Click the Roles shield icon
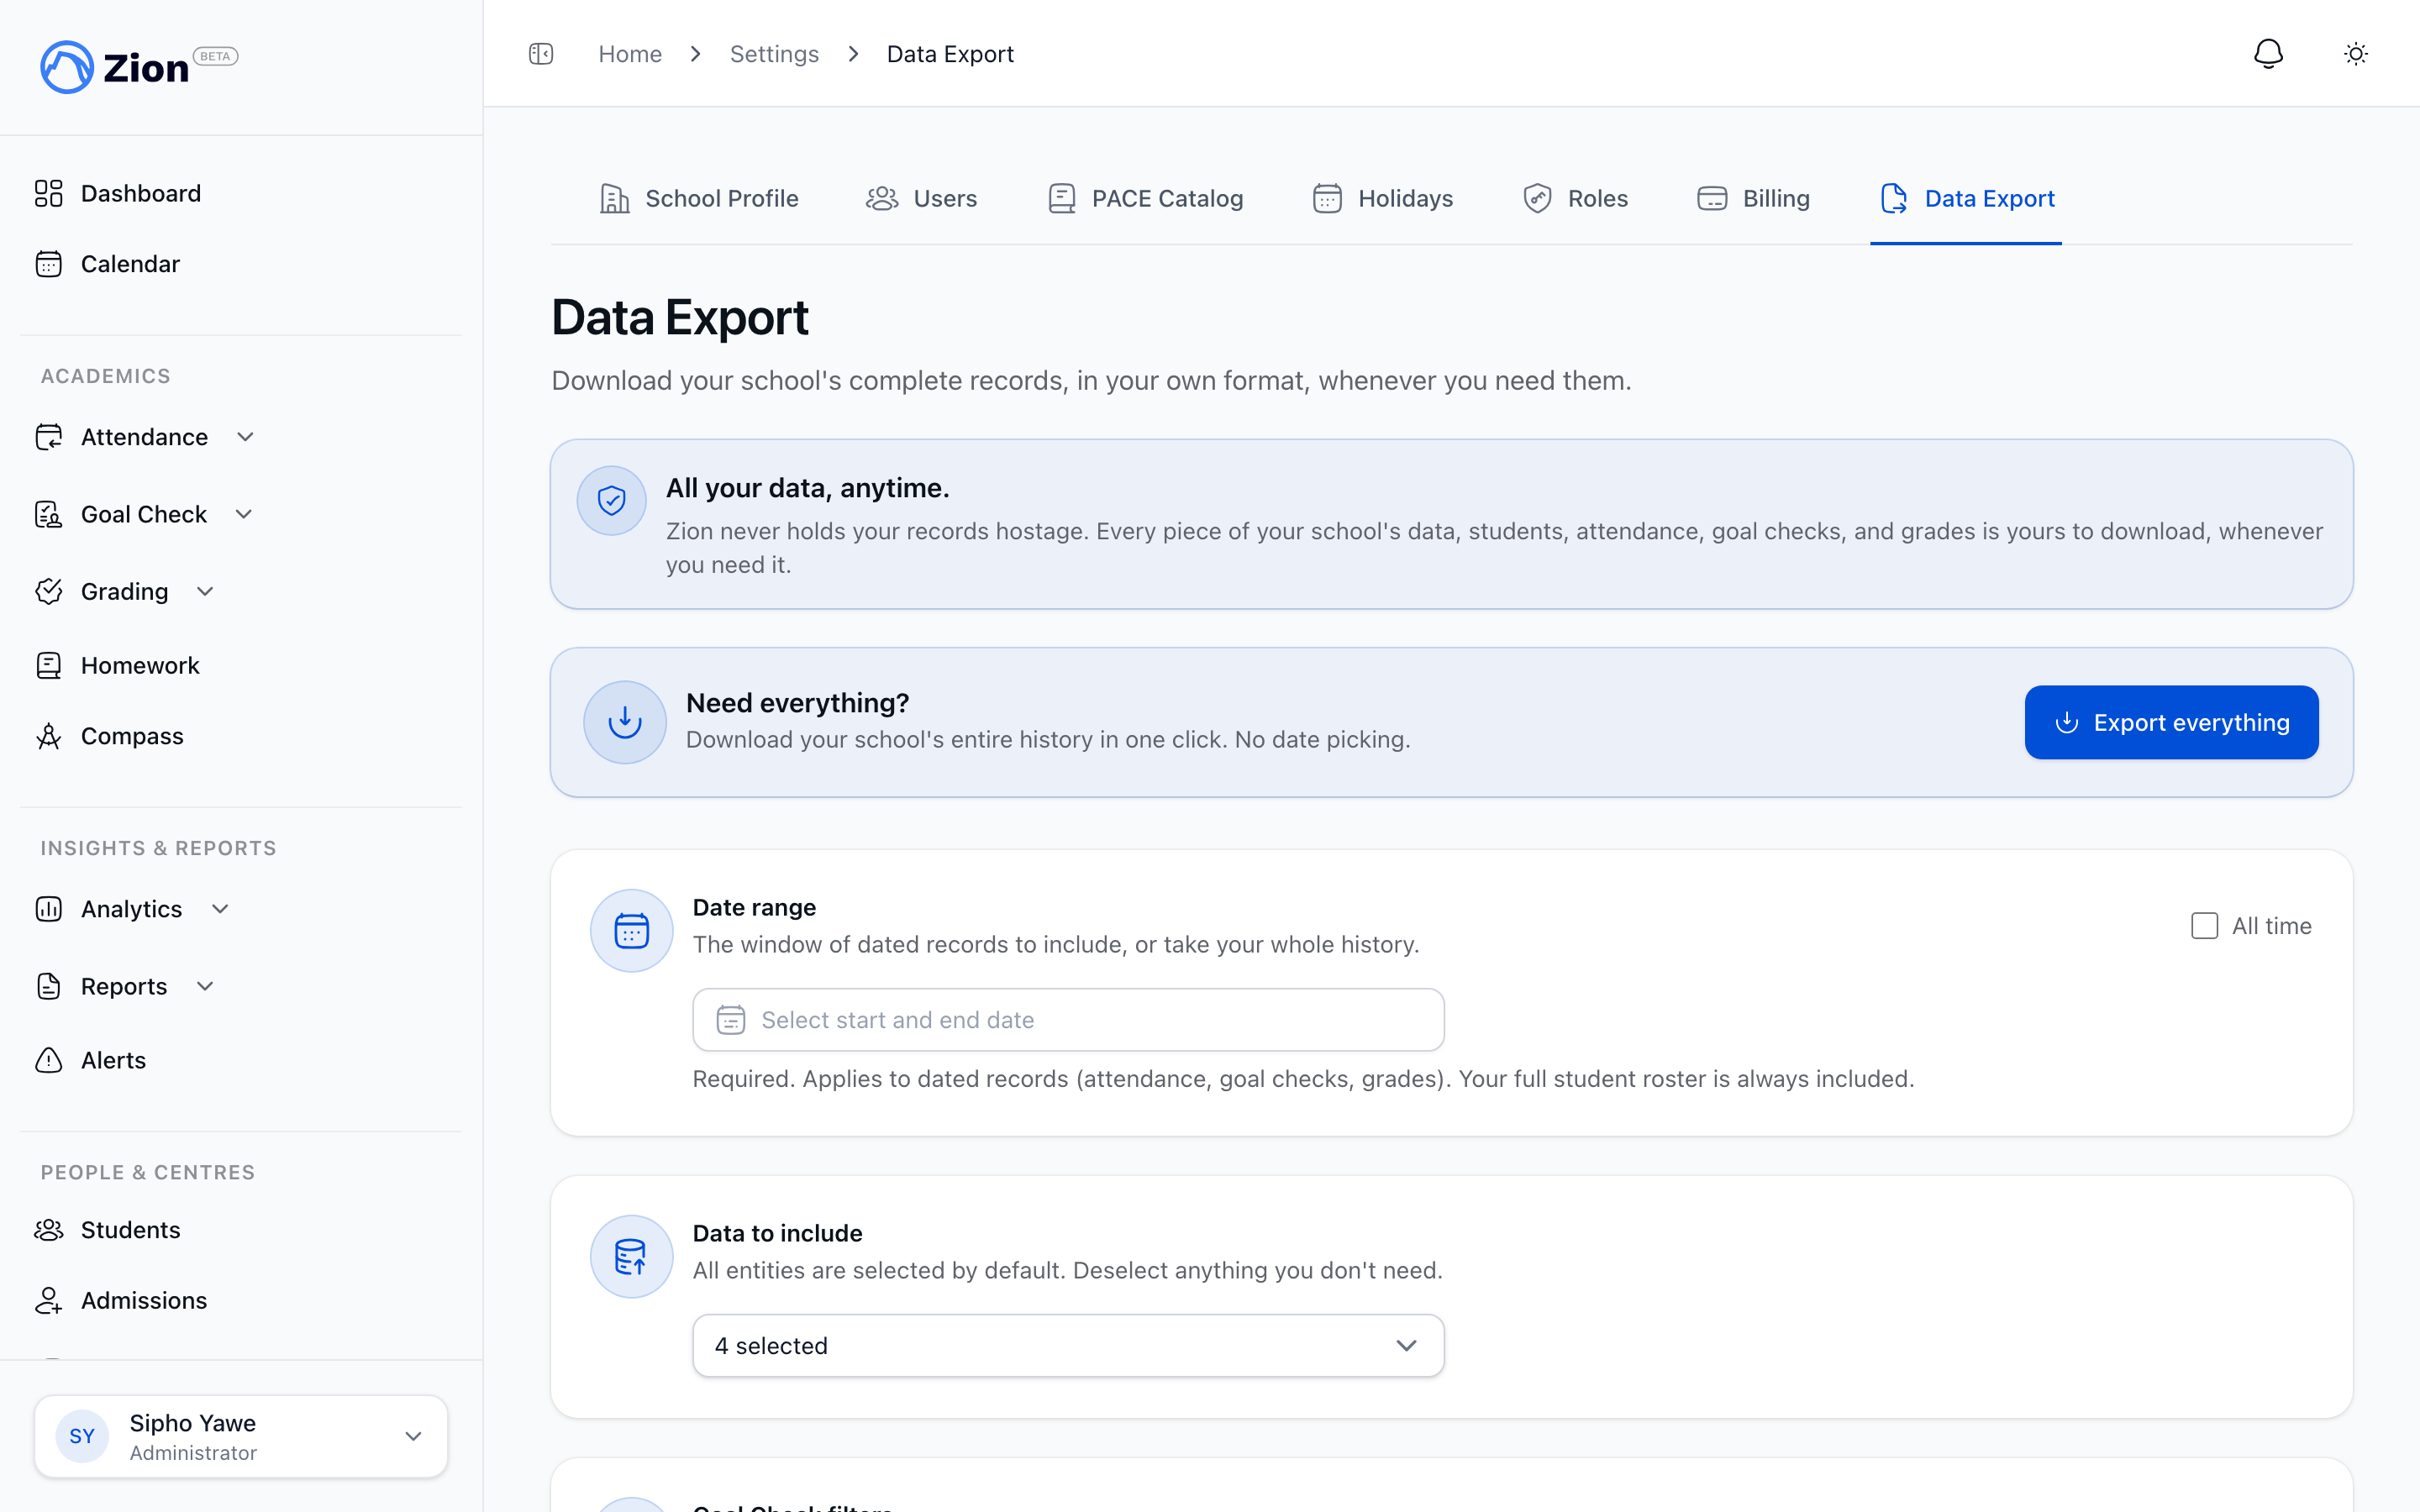Screen dimensions: 2420x1512 (1537, 198)
